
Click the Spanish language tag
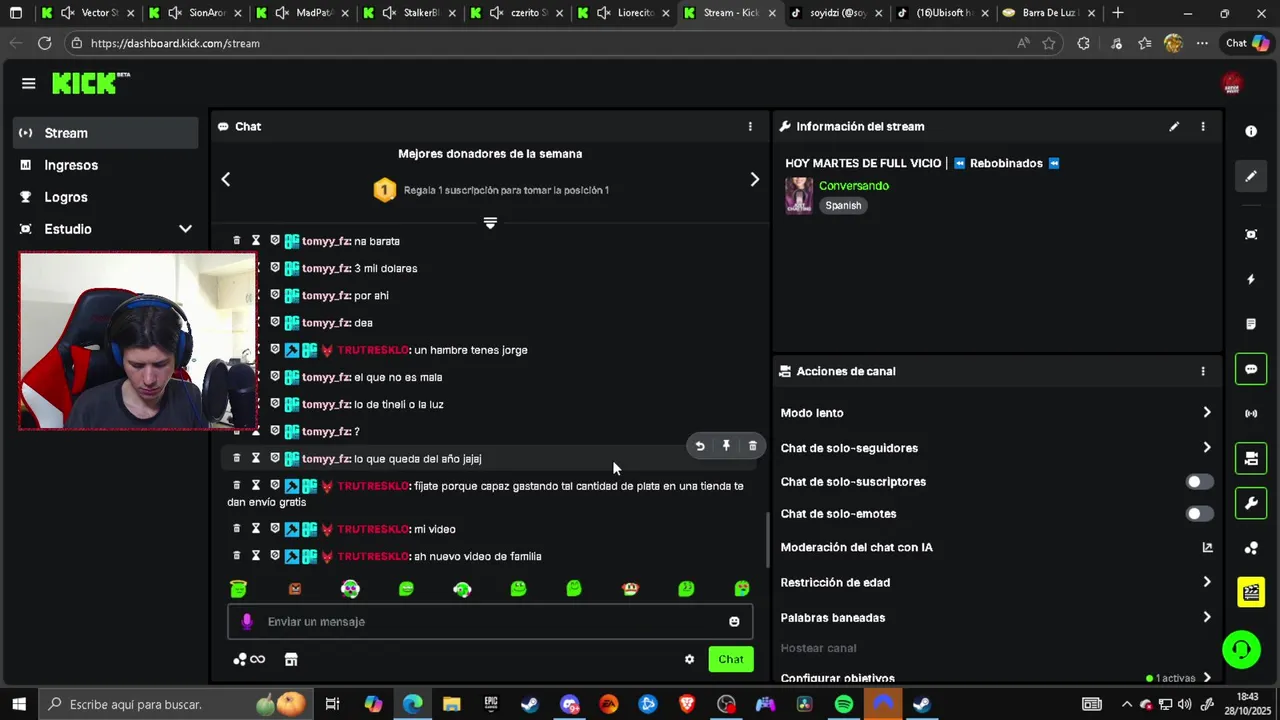click(843, 205)
